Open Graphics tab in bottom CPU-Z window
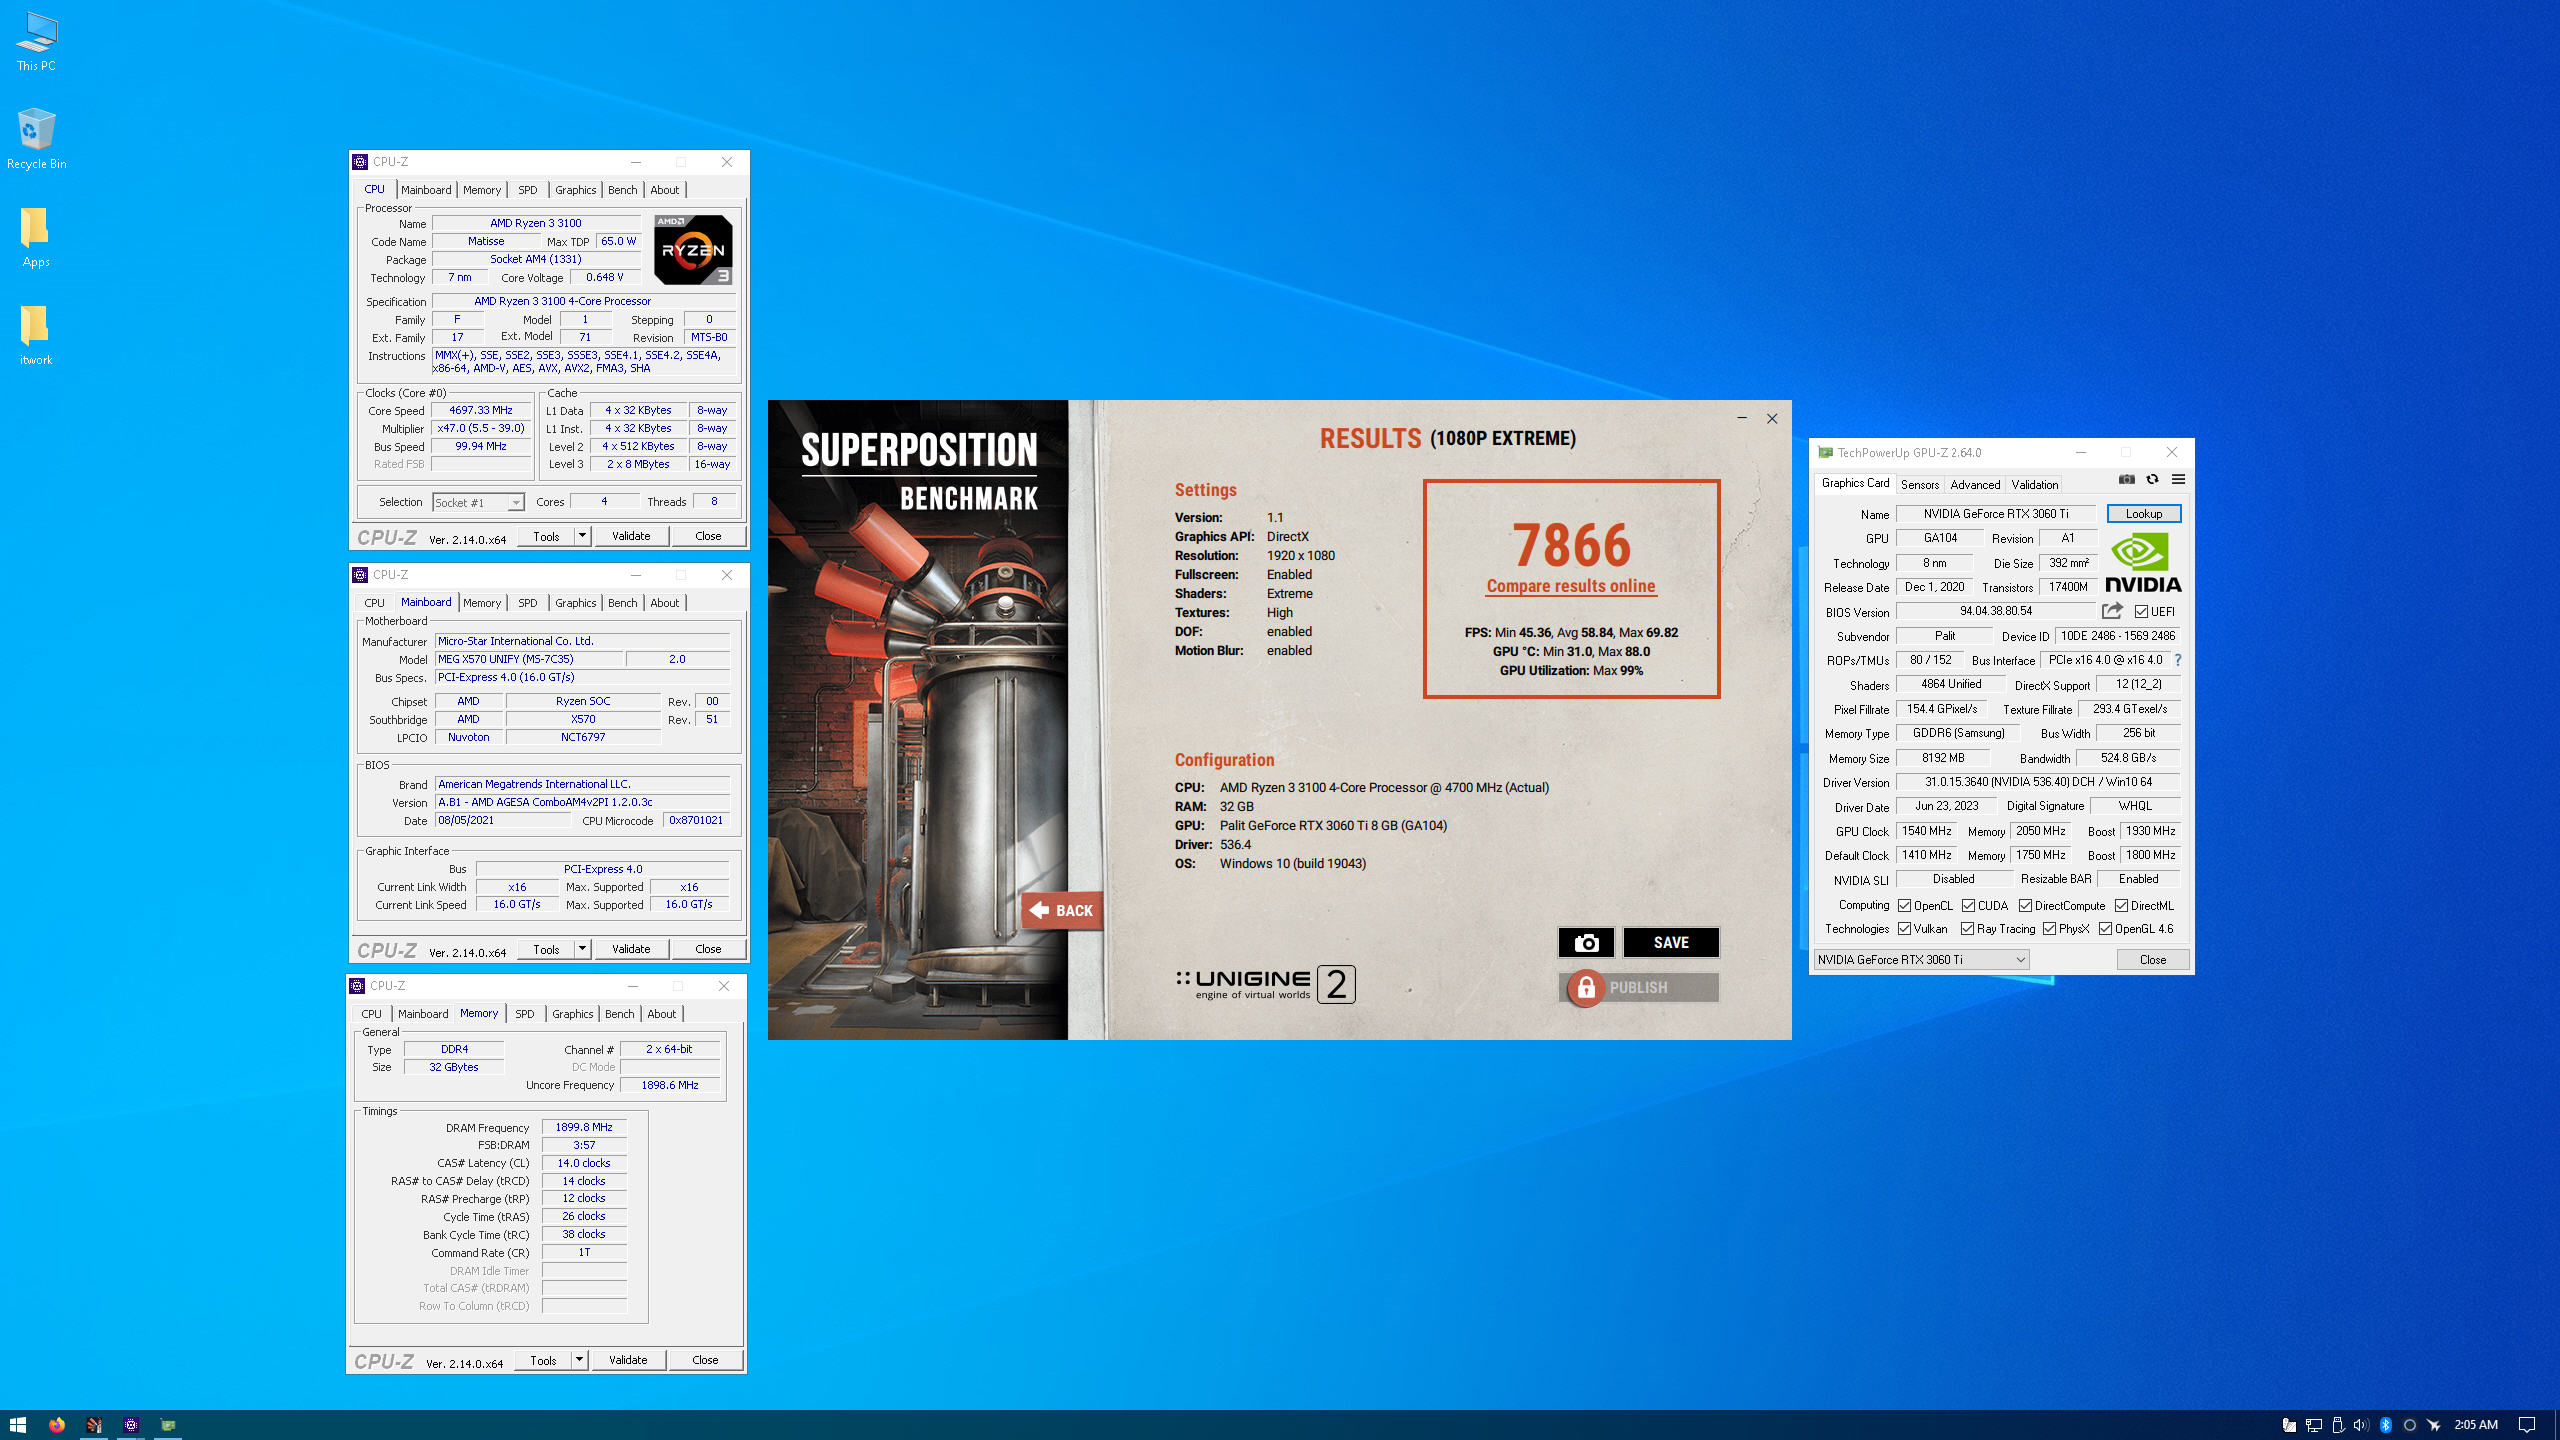Screen dimensions: 2560x1440 [572, 1014]
